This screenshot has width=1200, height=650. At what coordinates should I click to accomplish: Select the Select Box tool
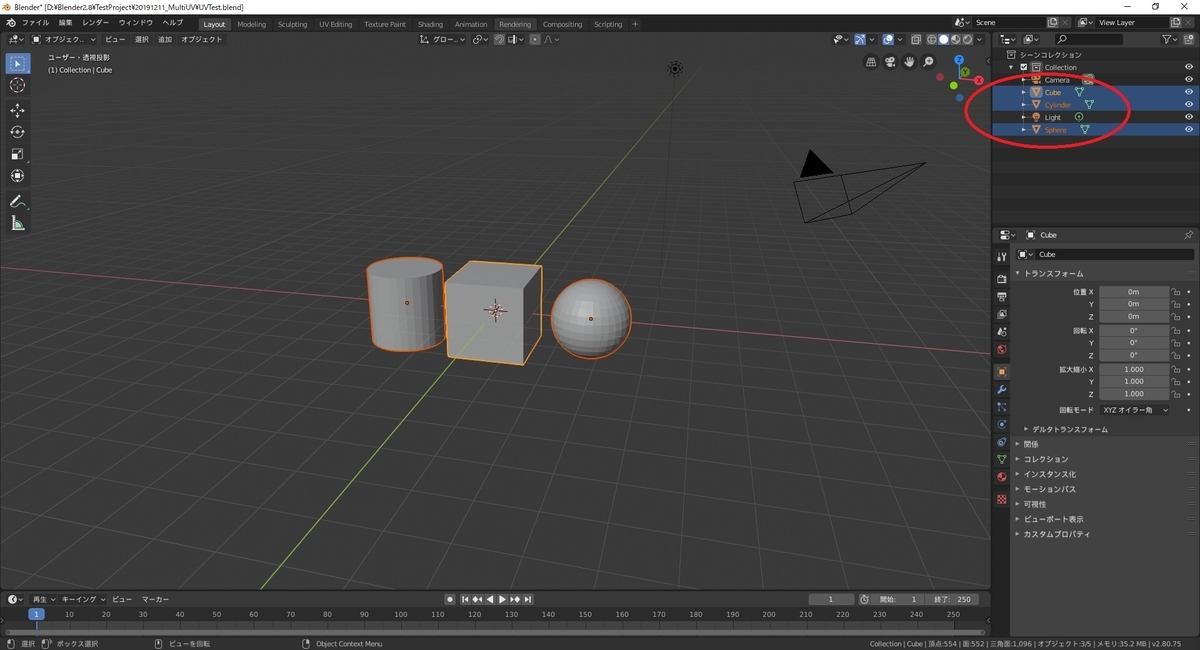pos(17,63)
